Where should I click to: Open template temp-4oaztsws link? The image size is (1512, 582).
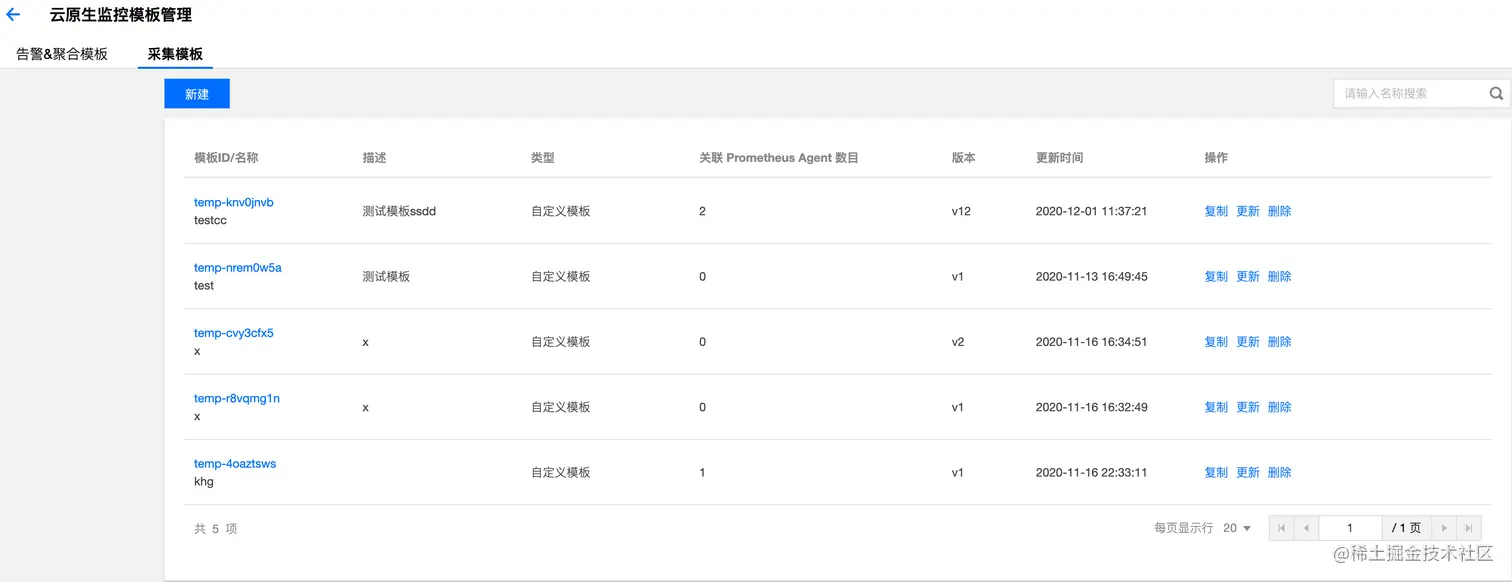click(x=235, y=464)
